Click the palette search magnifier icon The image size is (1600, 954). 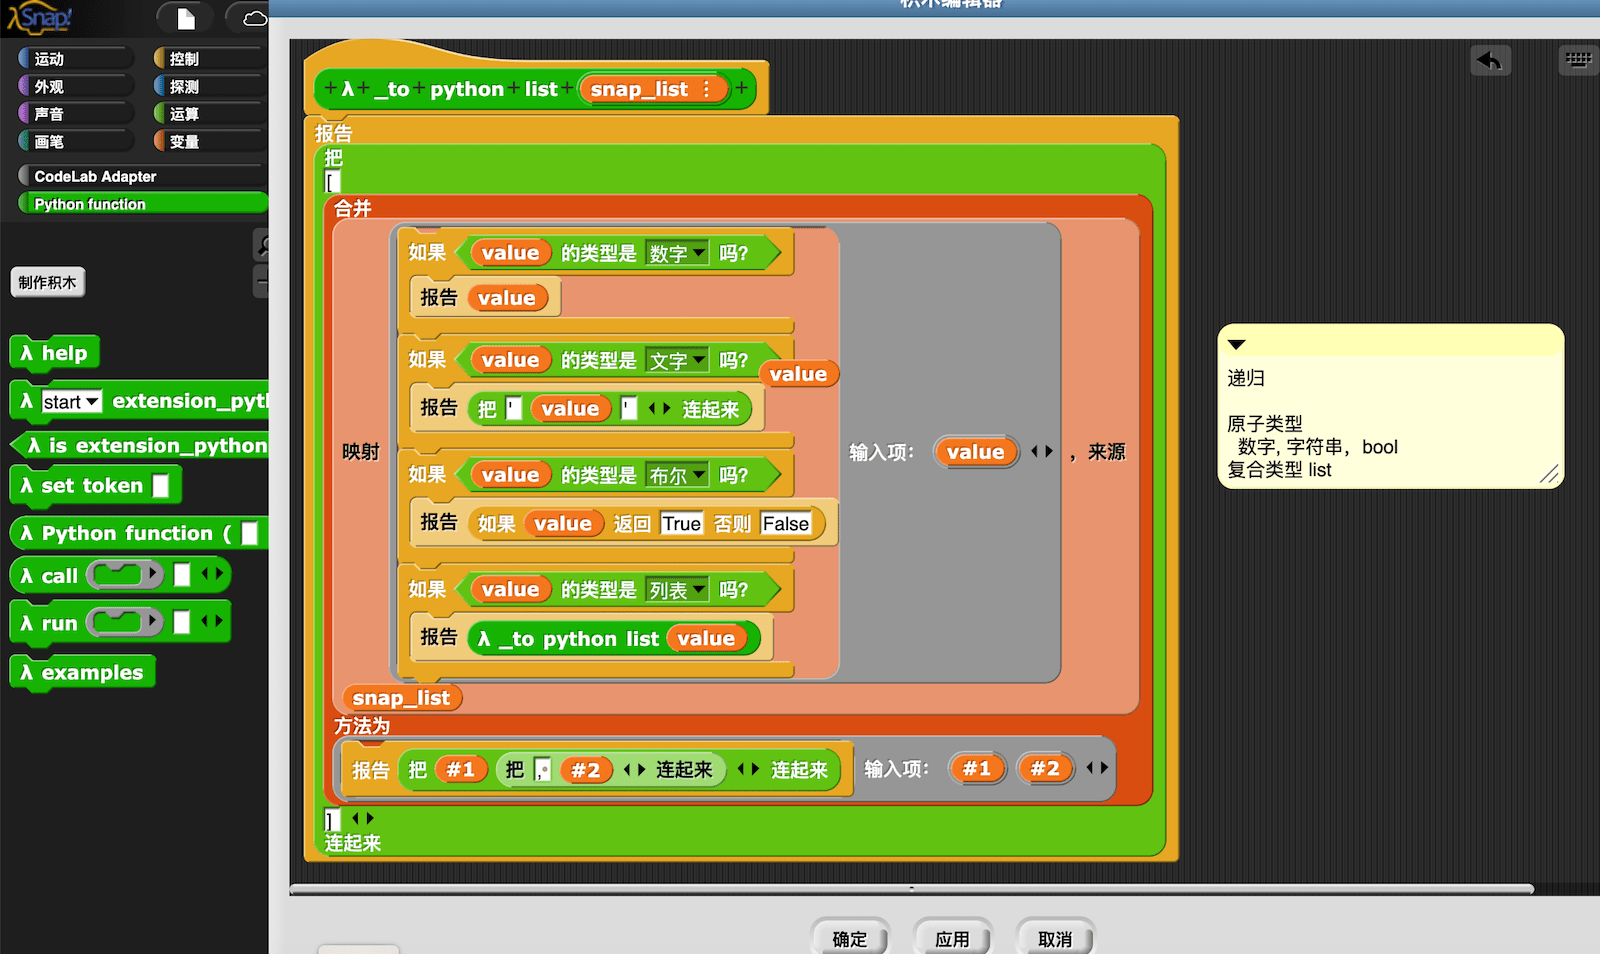pyautogui.click(x=263, y=245)
